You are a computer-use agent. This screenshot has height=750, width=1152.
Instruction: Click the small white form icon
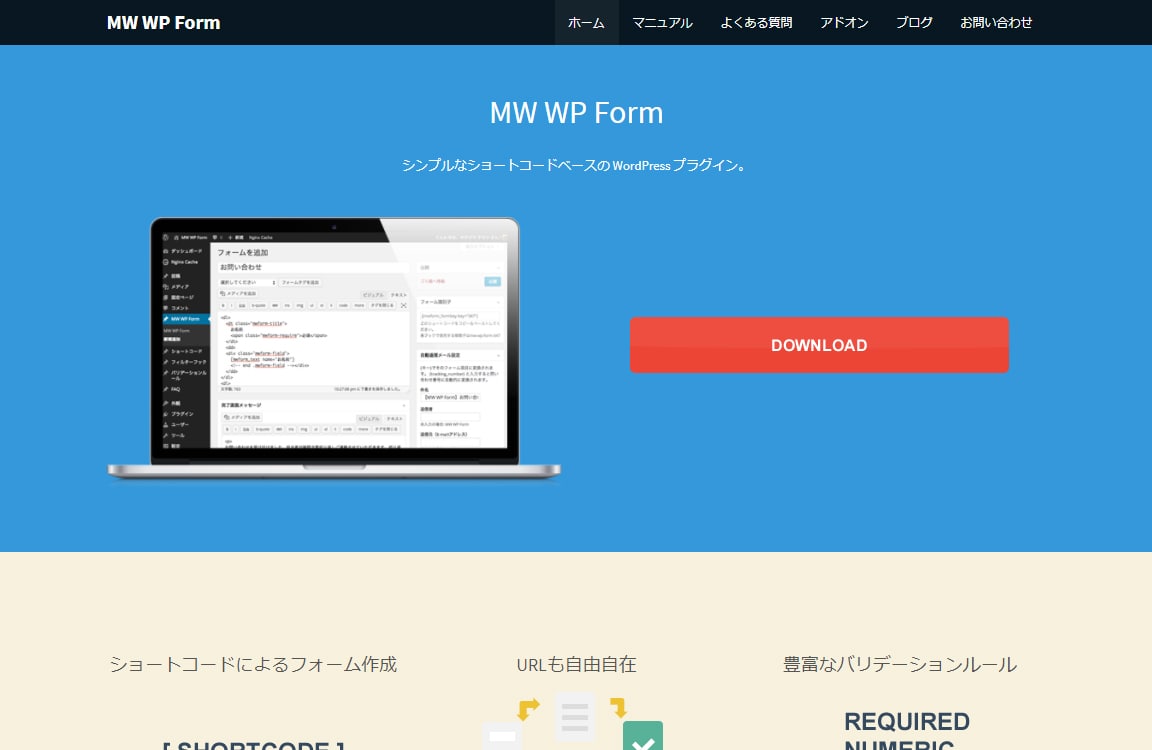point(502,737)
